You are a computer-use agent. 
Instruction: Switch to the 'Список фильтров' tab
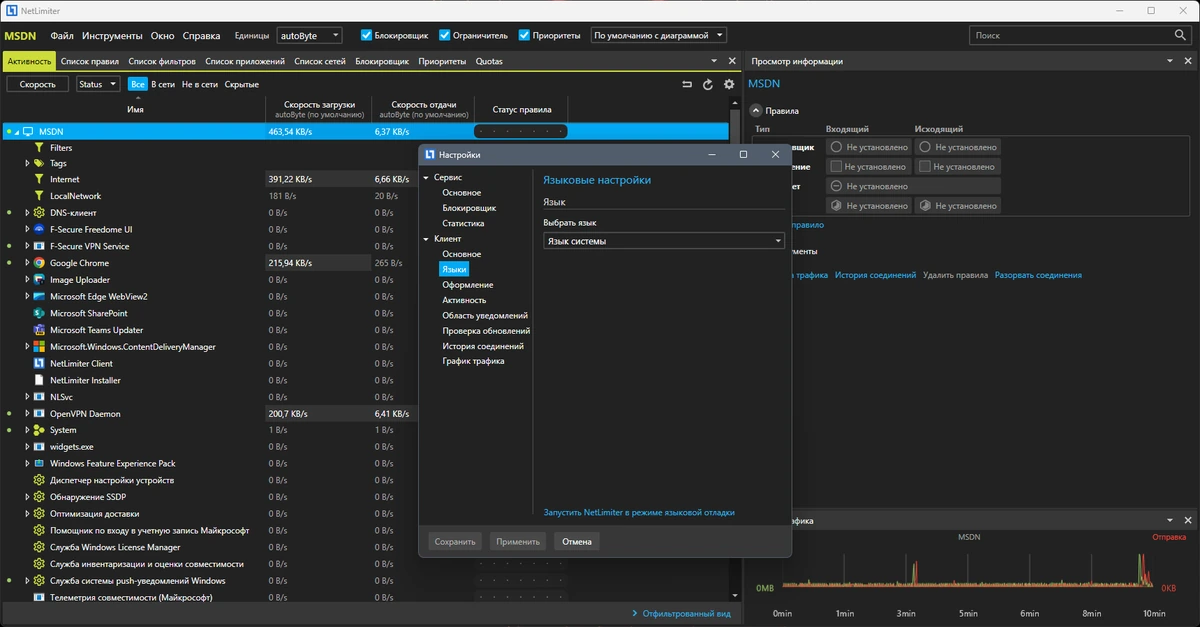coord(162,61)
